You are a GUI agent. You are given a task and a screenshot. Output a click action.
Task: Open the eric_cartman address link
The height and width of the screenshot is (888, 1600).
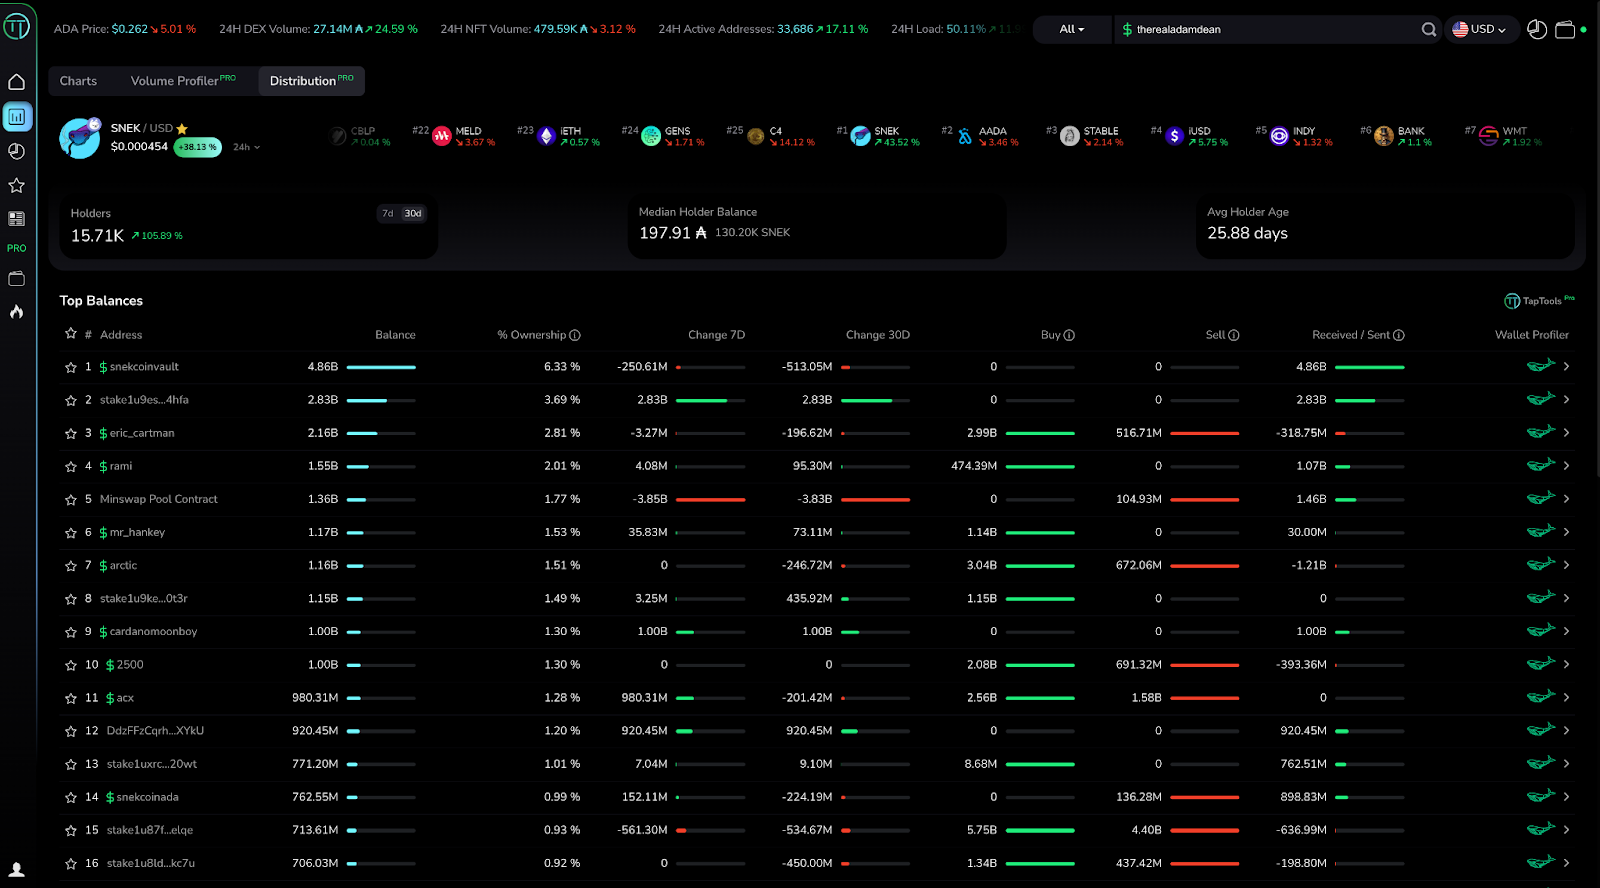[137, 433]
